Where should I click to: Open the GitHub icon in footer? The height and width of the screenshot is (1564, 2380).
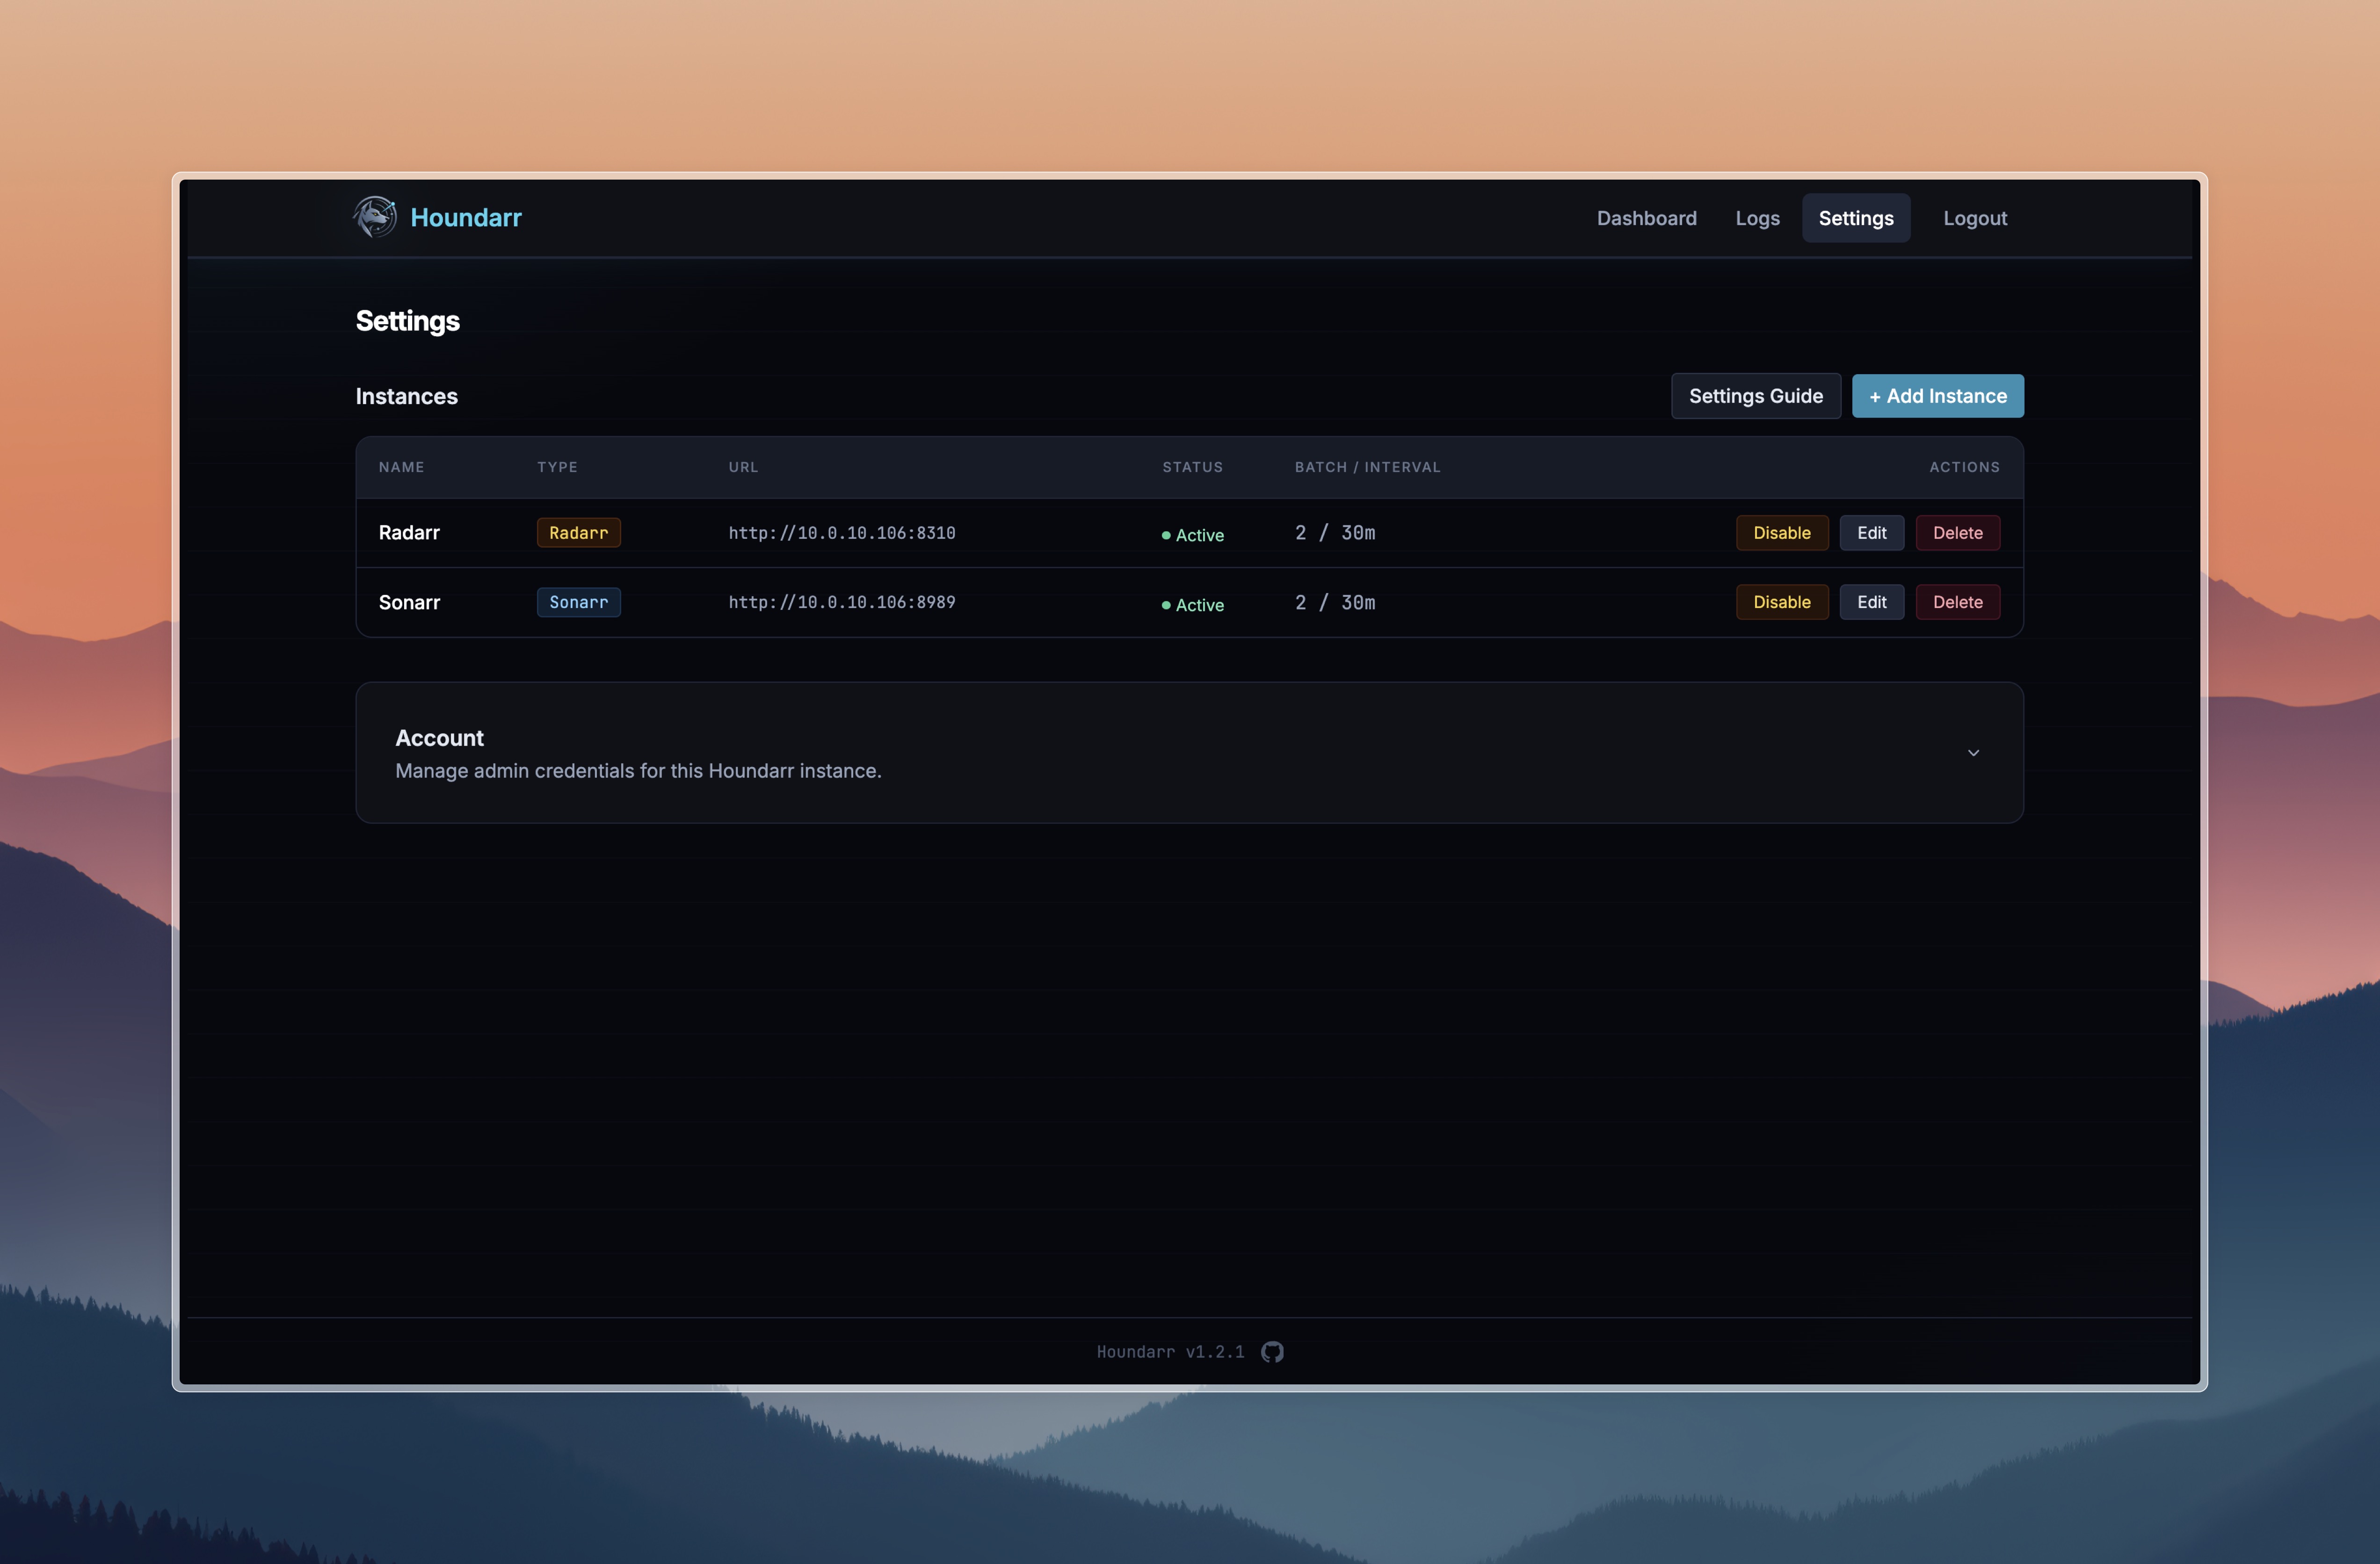(1272, 1352)
